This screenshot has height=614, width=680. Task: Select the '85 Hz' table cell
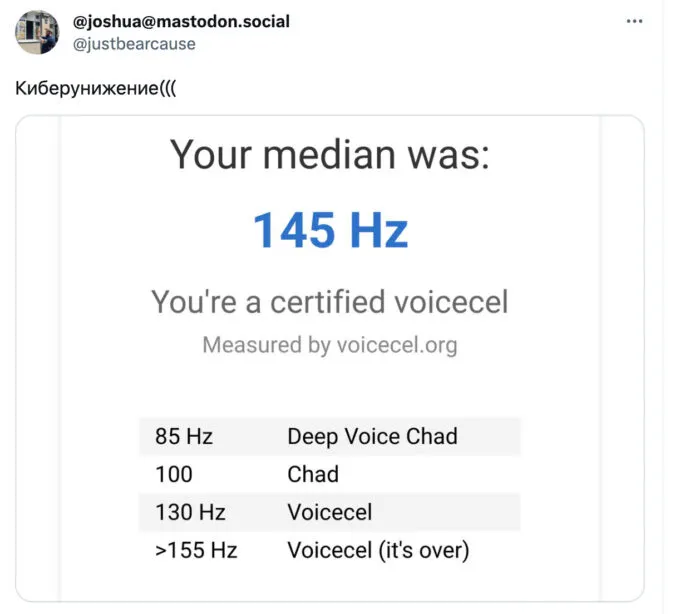click(x=184, y=436)
